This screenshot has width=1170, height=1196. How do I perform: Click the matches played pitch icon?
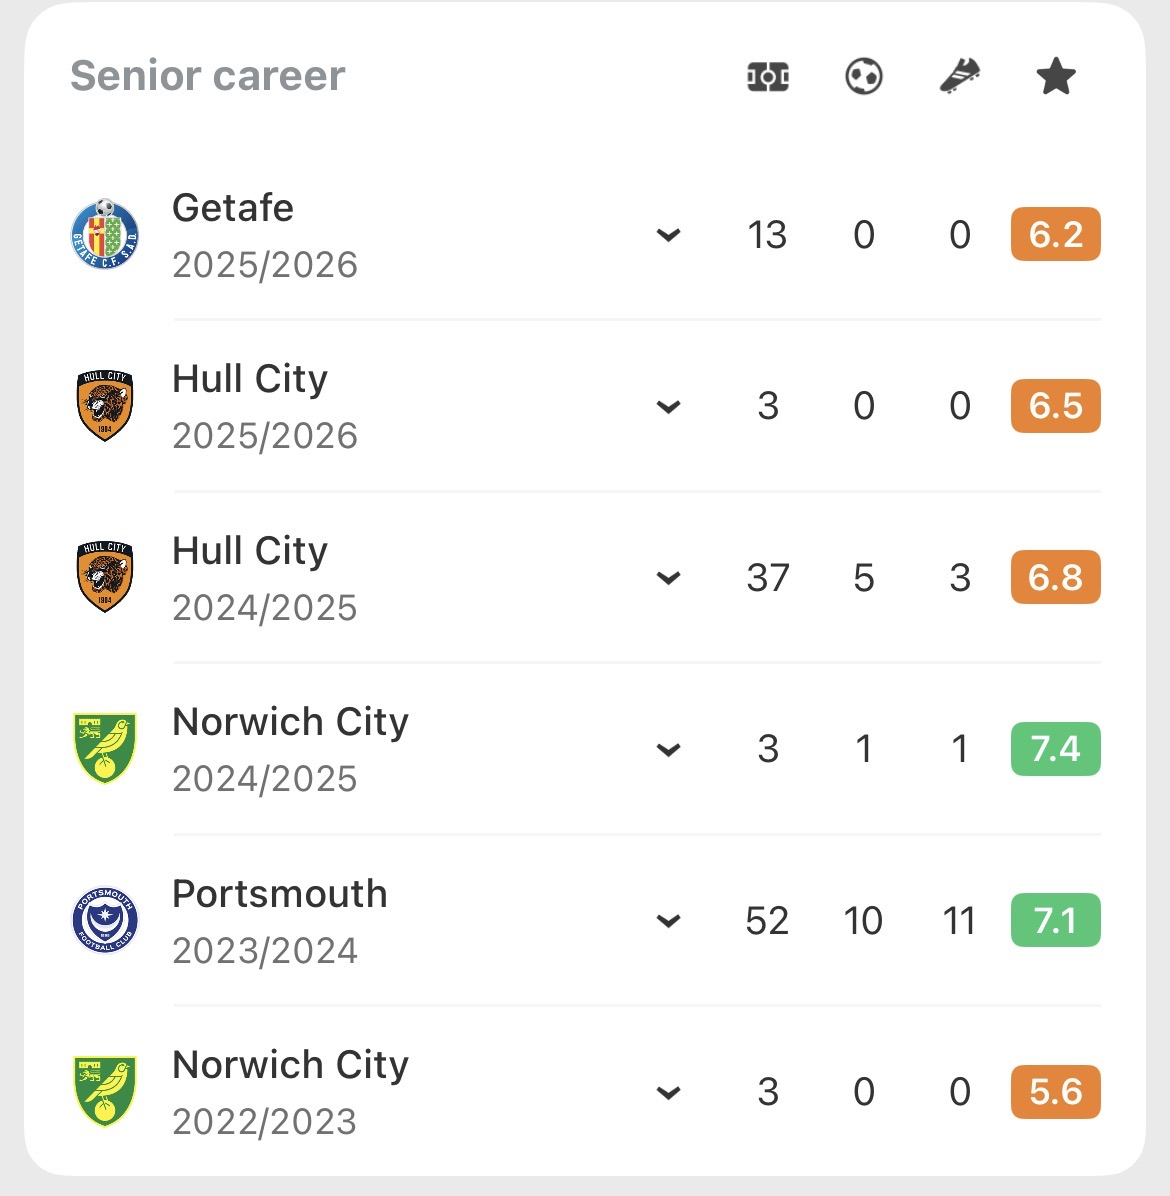click(767, 76)
